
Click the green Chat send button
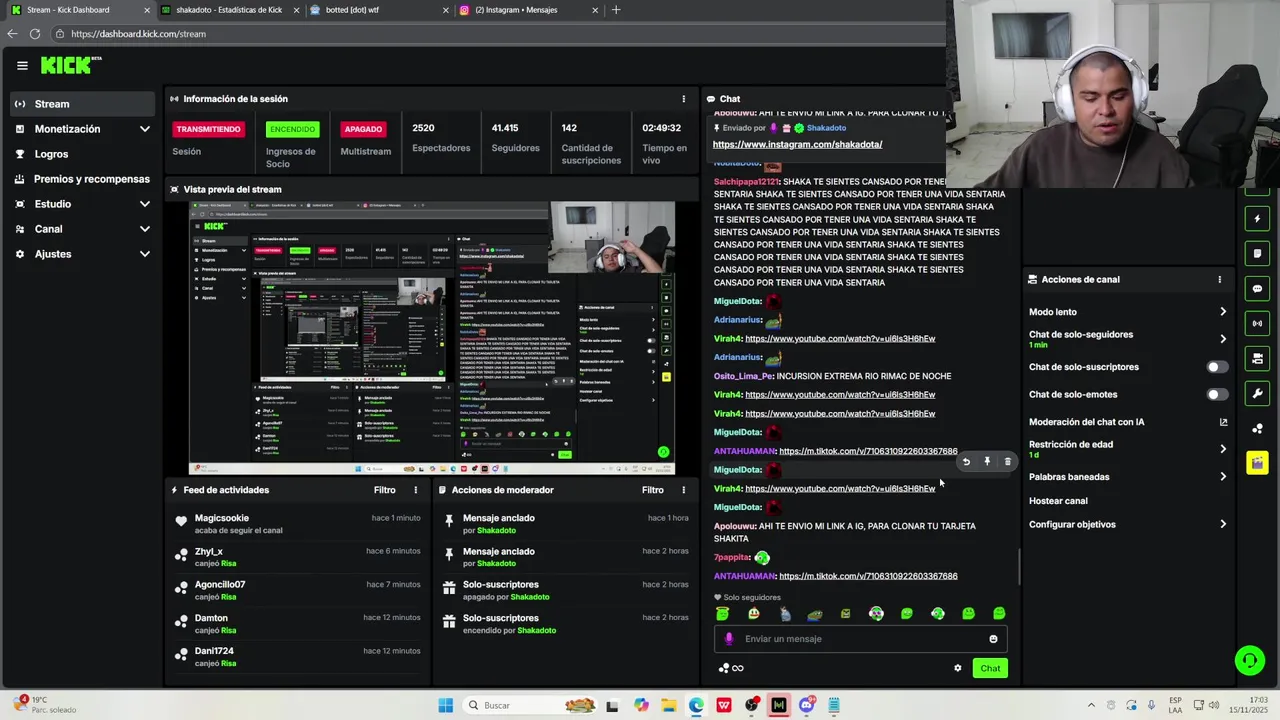coord(990,668)
